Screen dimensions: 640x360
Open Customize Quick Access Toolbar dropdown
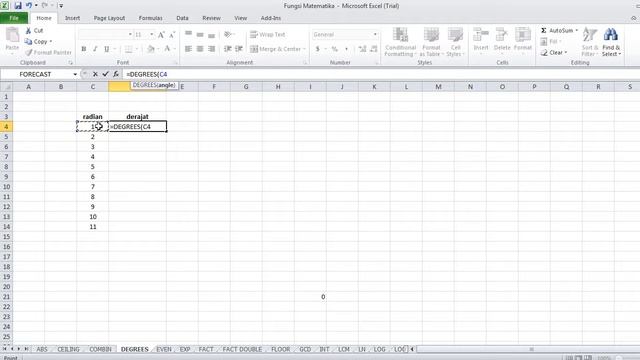pos(61,6)
